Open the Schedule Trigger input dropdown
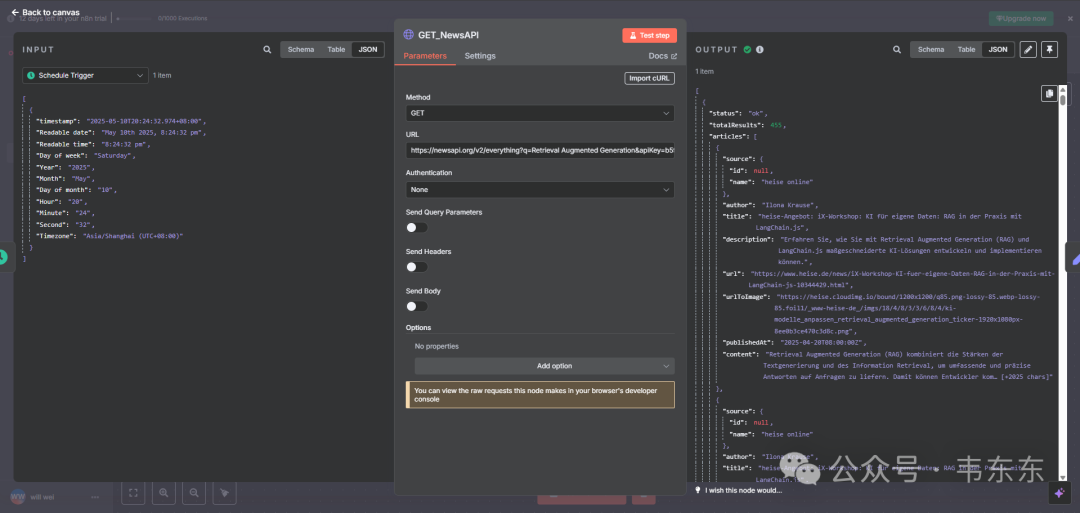 pos(85,75)
